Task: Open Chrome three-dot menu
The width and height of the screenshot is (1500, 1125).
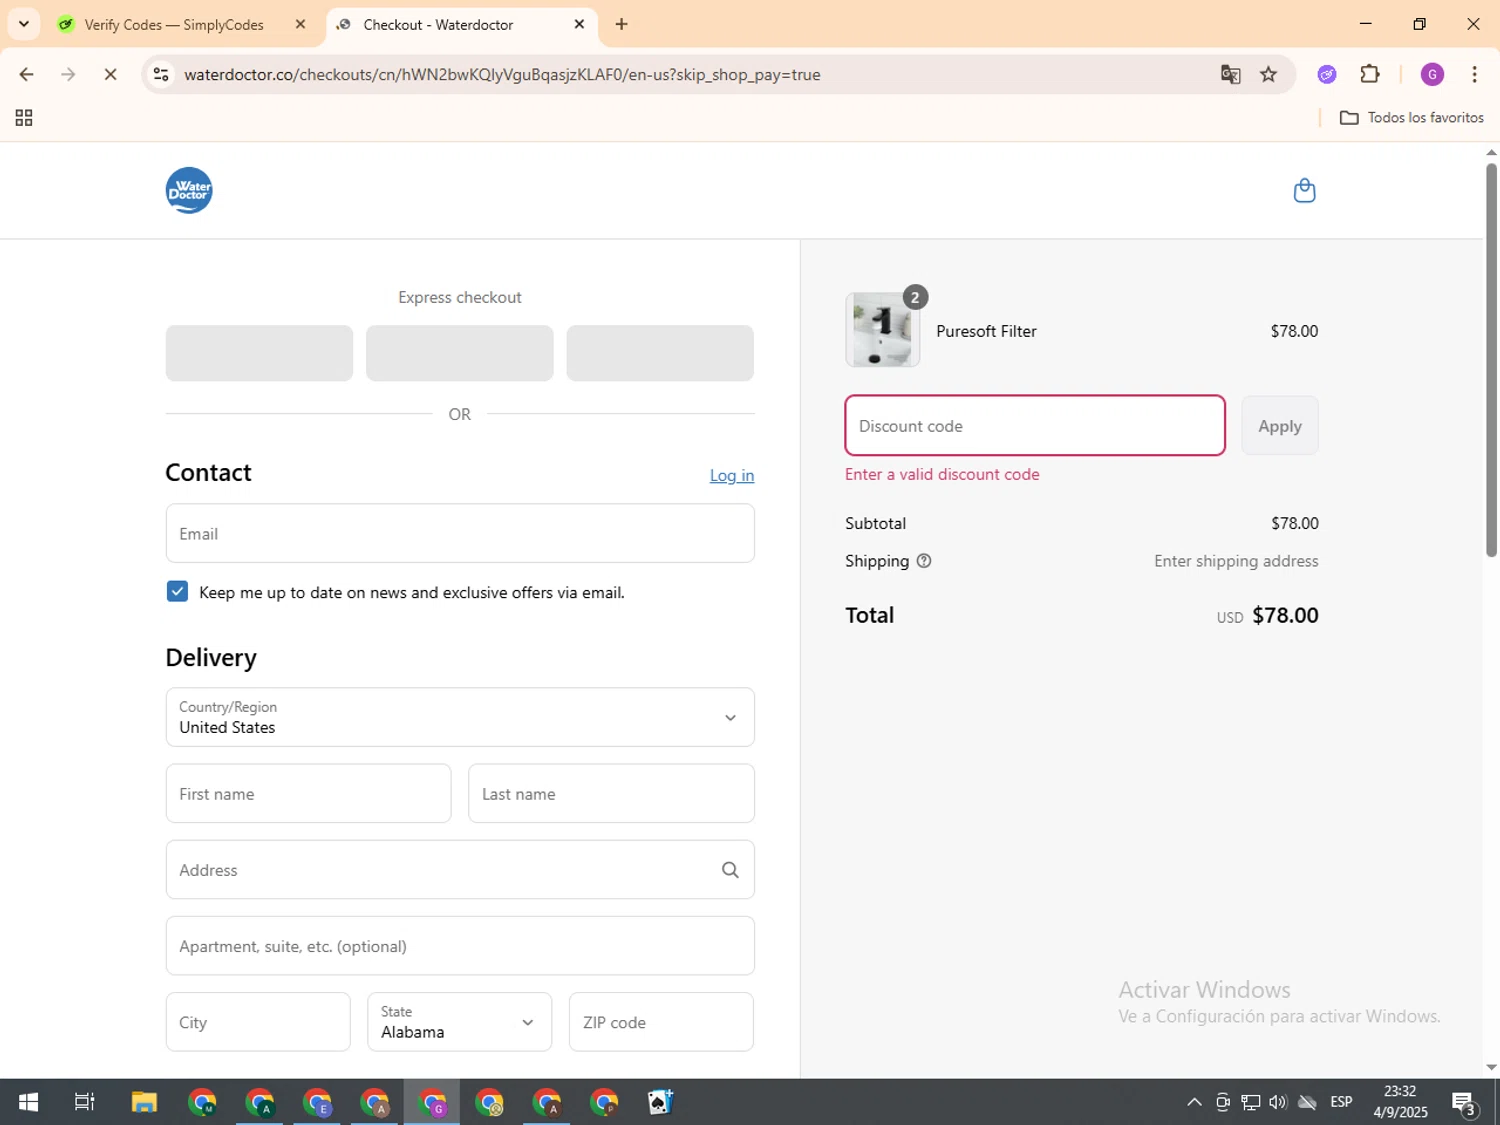Action: [1474, 74]
